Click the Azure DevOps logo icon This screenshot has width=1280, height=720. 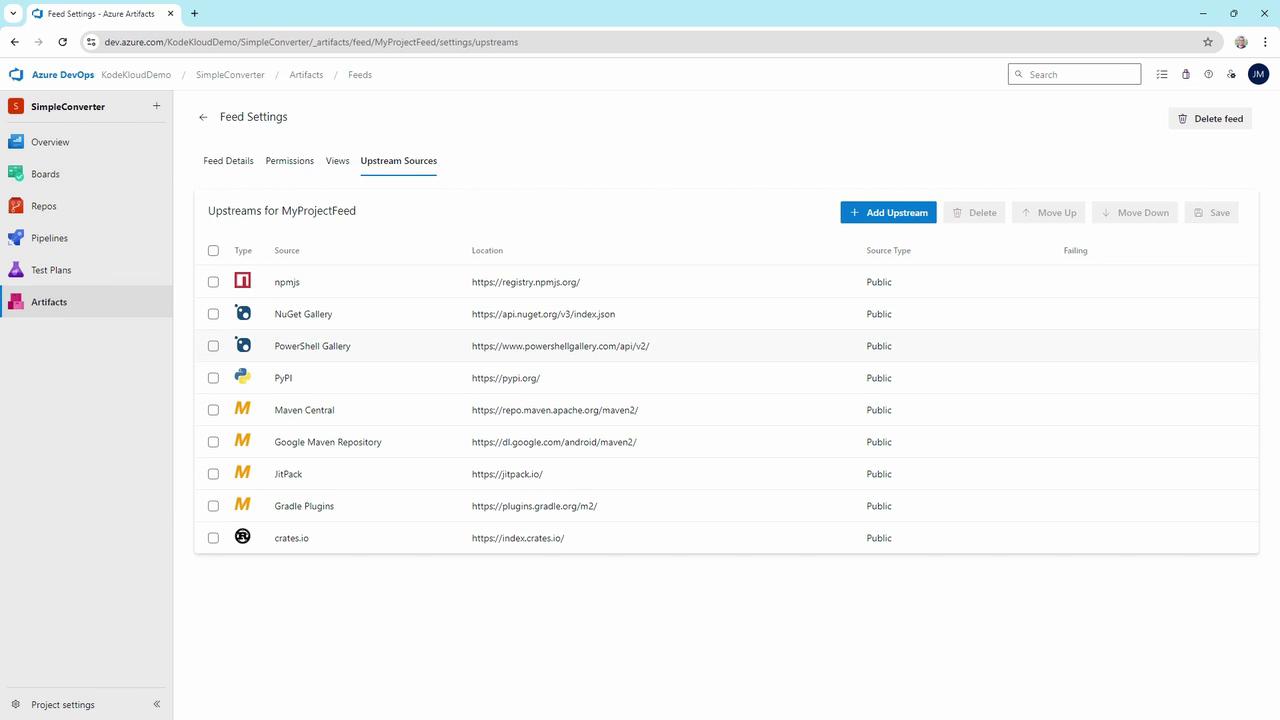click(x=16, y=75)
